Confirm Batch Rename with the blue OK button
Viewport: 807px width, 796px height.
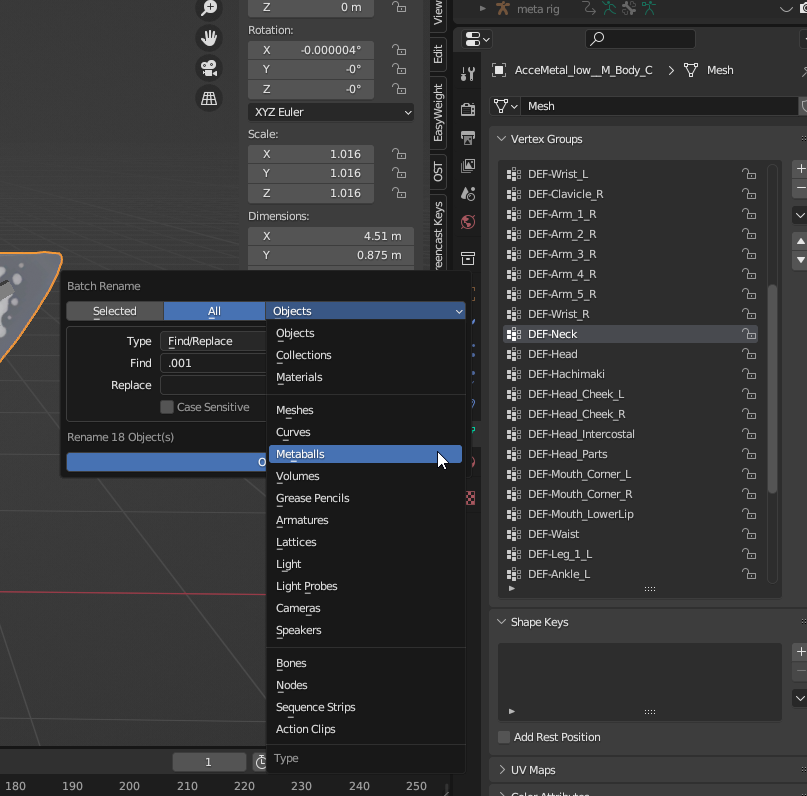click(166, 462)
